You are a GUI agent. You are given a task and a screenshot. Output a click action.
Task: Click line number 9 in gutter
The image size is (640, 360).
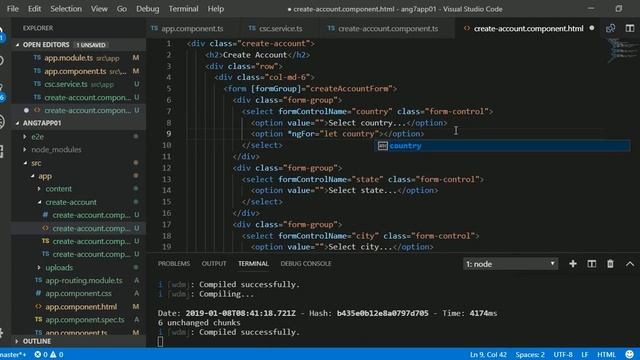pyautogui.click(x=169, y=133)
